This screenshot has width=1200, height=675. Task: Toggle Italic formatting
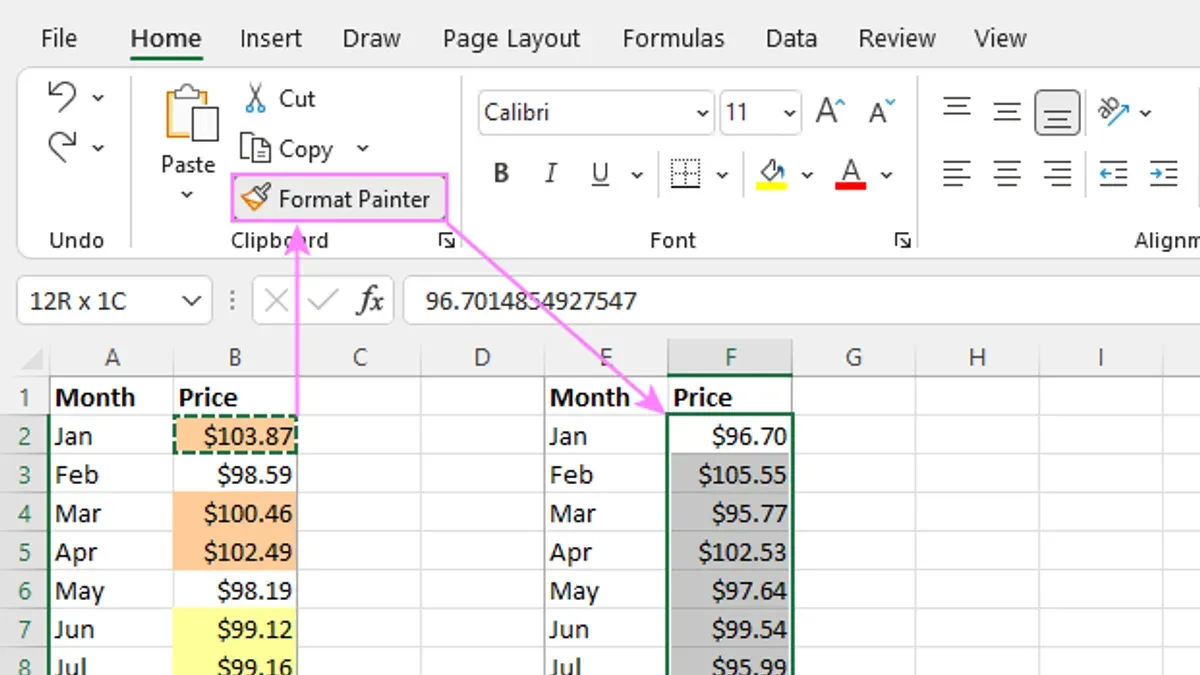pos(550,174)
